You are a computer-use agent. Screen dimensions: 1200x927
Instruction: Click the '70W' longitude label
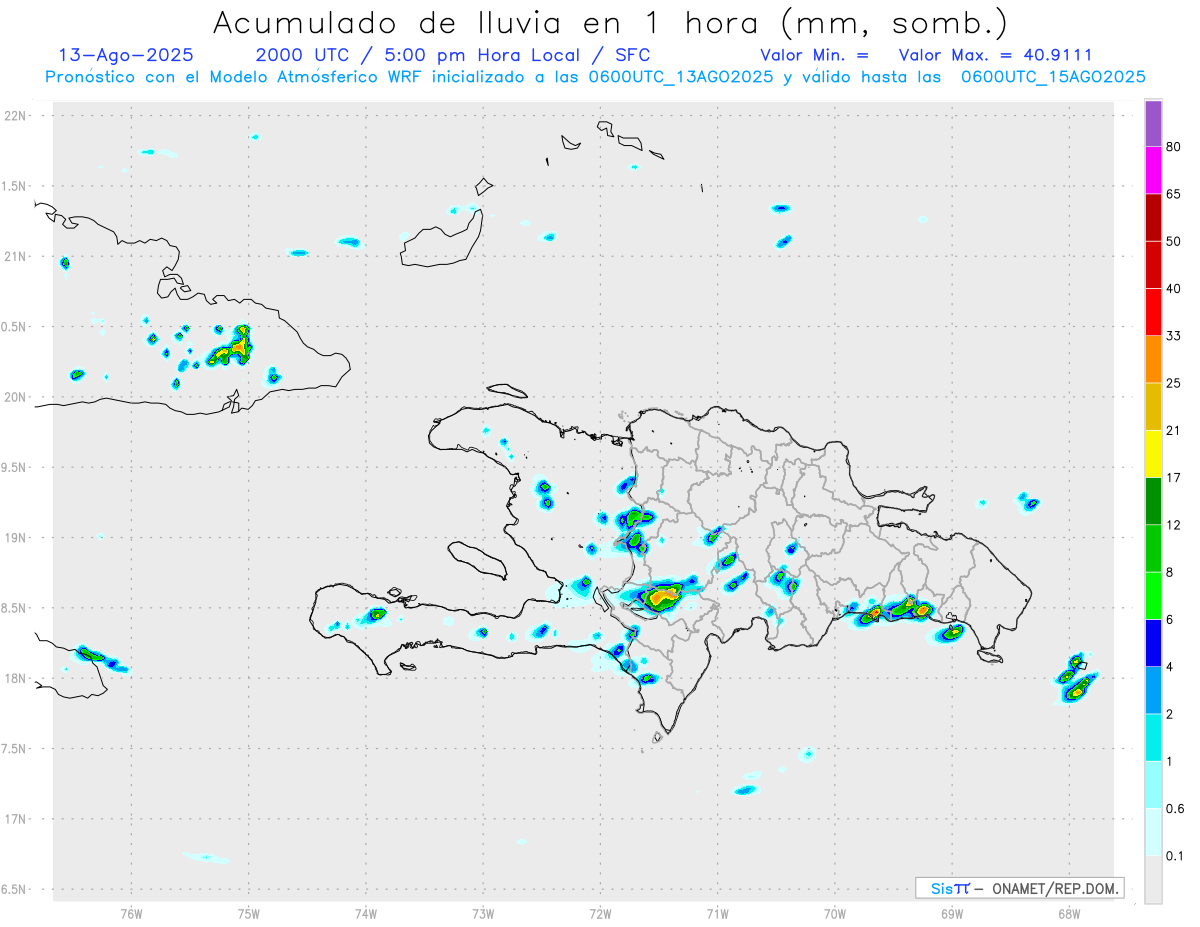[835, 913]
